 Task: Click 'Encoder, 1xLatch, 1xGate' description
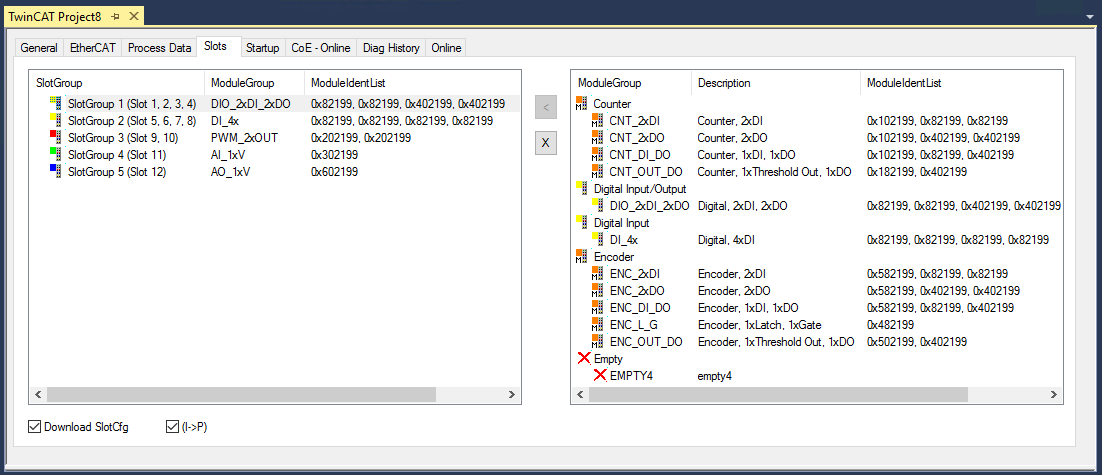(760, 324)
